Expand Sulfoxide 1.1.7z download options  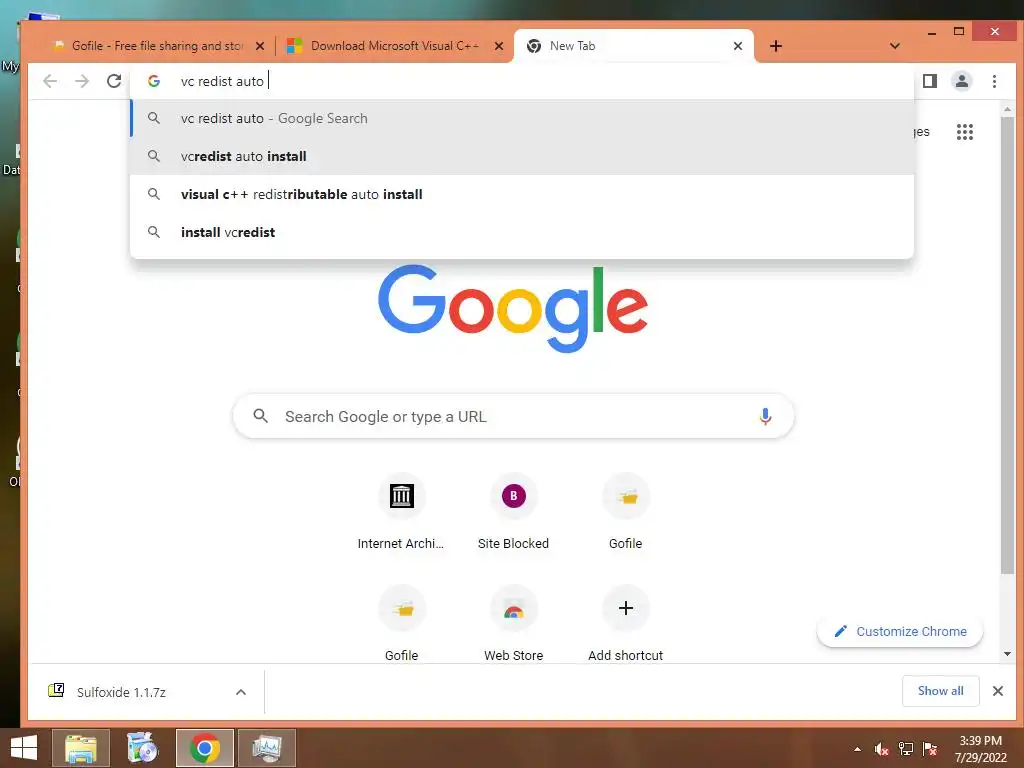tap(241, 692)
